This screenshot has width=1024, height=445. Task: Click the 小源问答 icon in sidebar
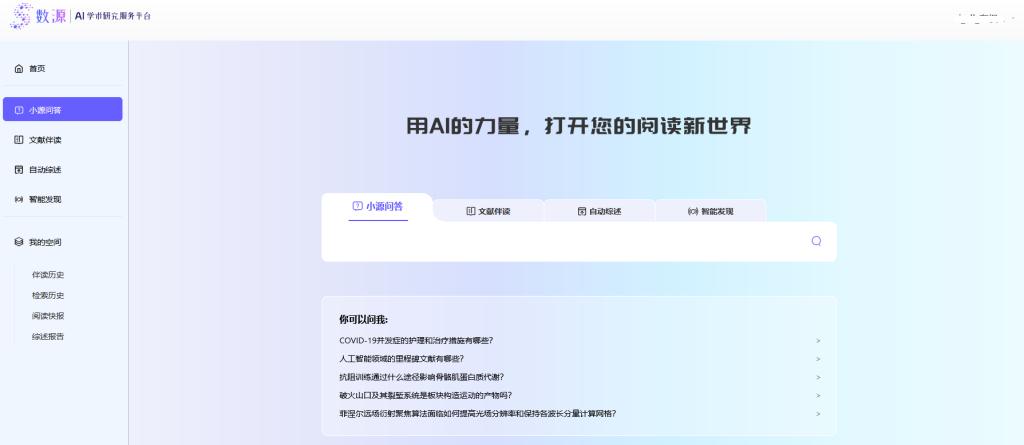point(18,110)
